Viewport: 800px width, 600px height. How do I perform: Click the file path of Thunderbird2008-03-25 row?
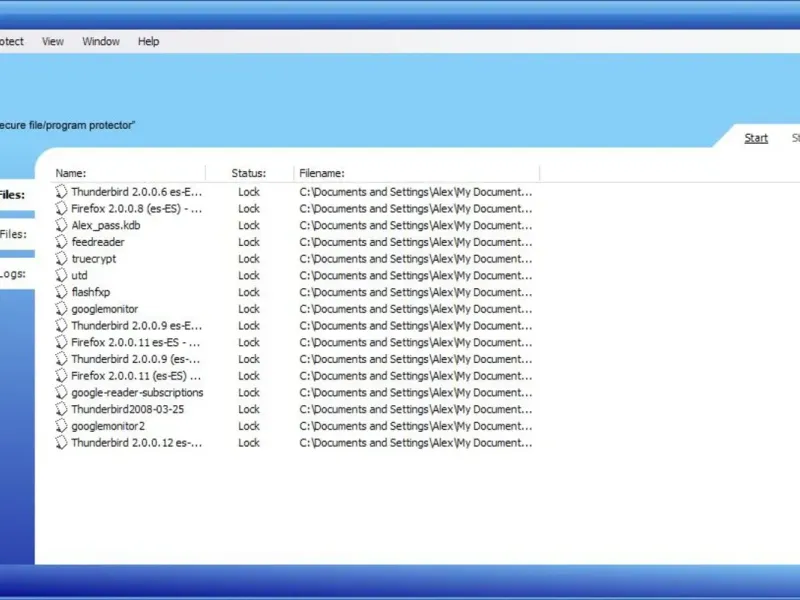click(416, 409)
